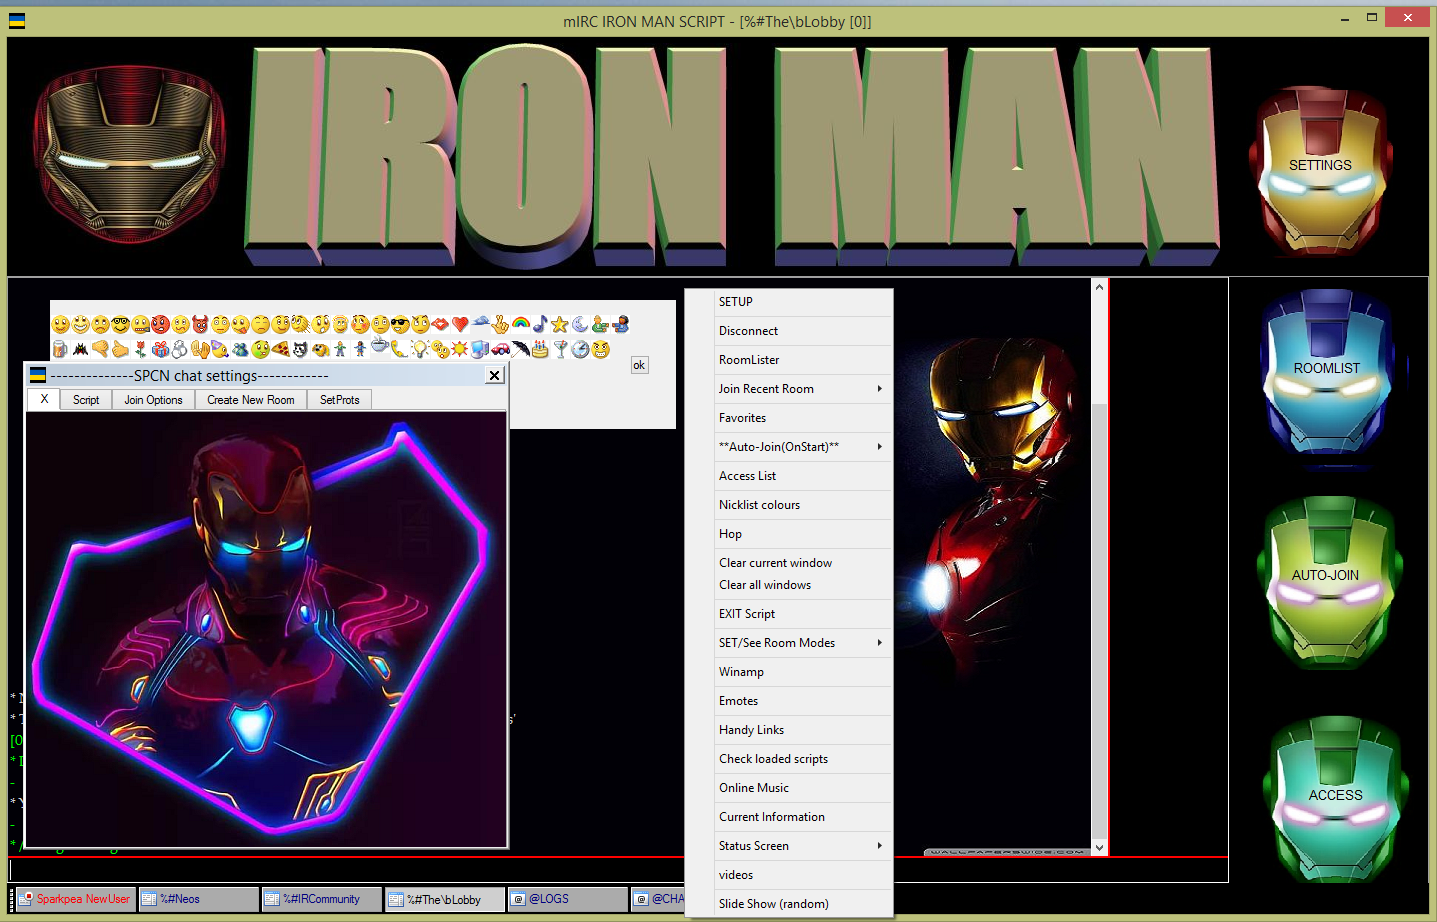Open the ACCESS teal helmet button

coord(1336,798)
